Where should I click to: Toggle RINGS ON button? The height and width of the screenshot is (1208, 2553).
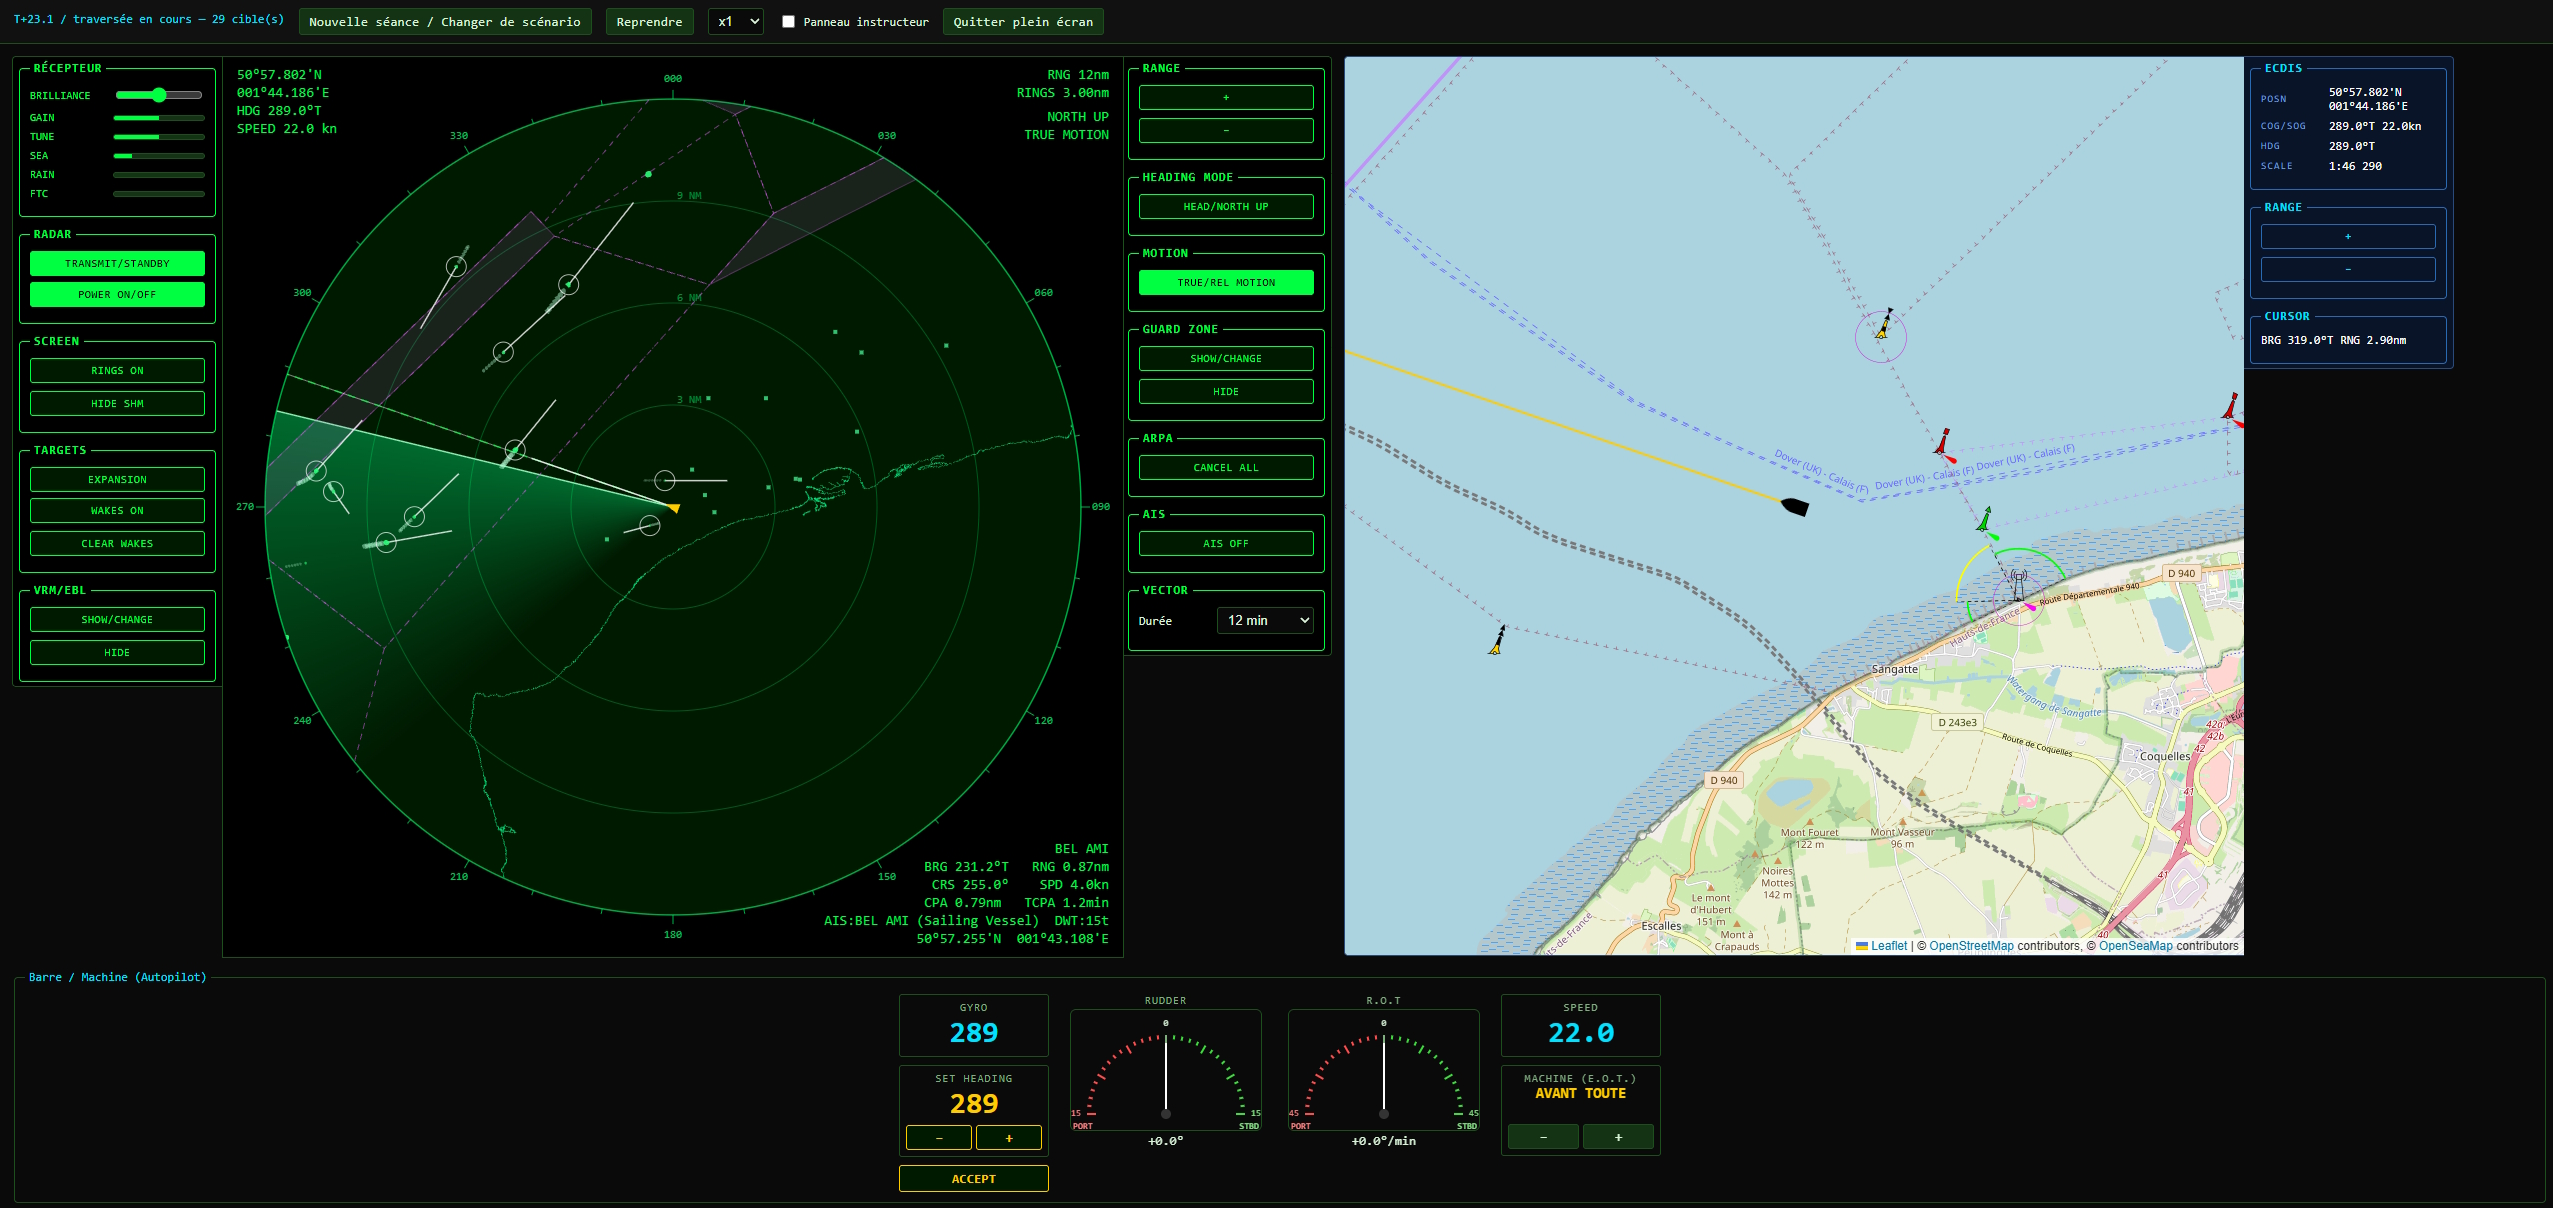(117, 371)
